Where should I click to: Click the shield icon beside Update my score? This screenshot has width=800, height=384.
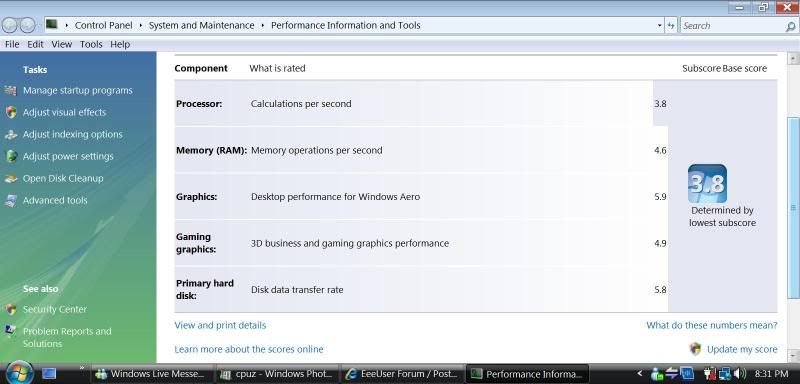[x=695, y=349]
